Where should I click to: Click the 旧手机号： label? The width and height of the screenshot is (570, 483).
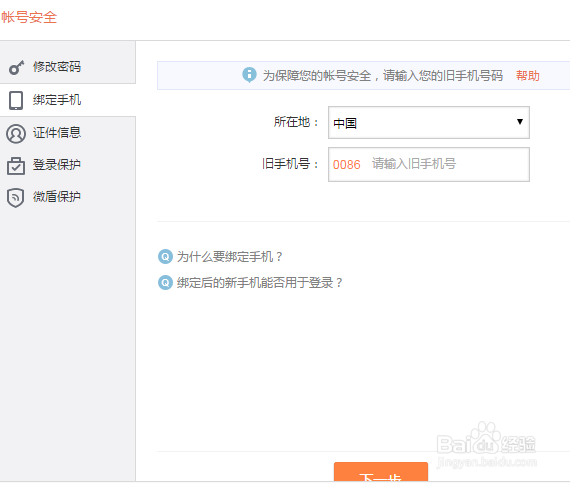point(290,164)
